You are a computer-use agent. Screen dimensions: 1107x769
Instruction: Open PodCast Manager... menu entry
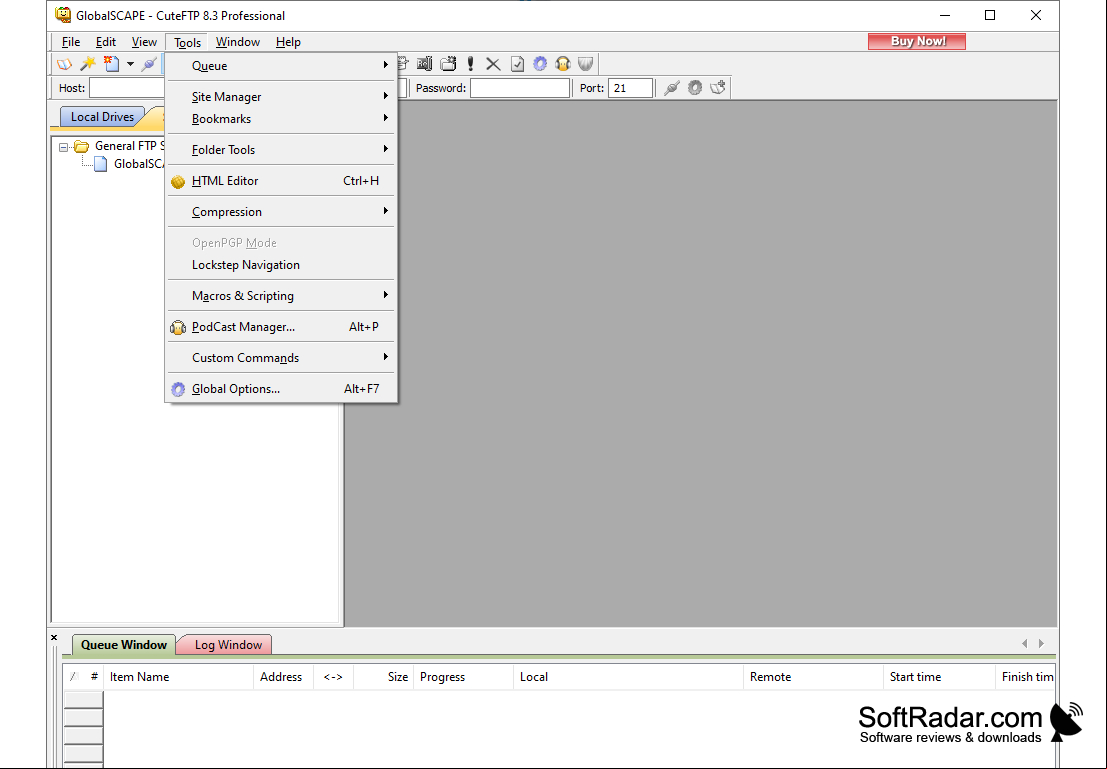tap(281, 327)
